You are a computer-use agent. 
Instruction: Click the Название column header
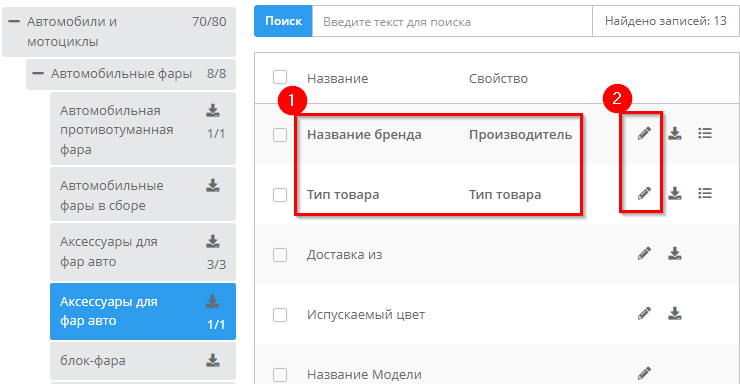(337, 78)
